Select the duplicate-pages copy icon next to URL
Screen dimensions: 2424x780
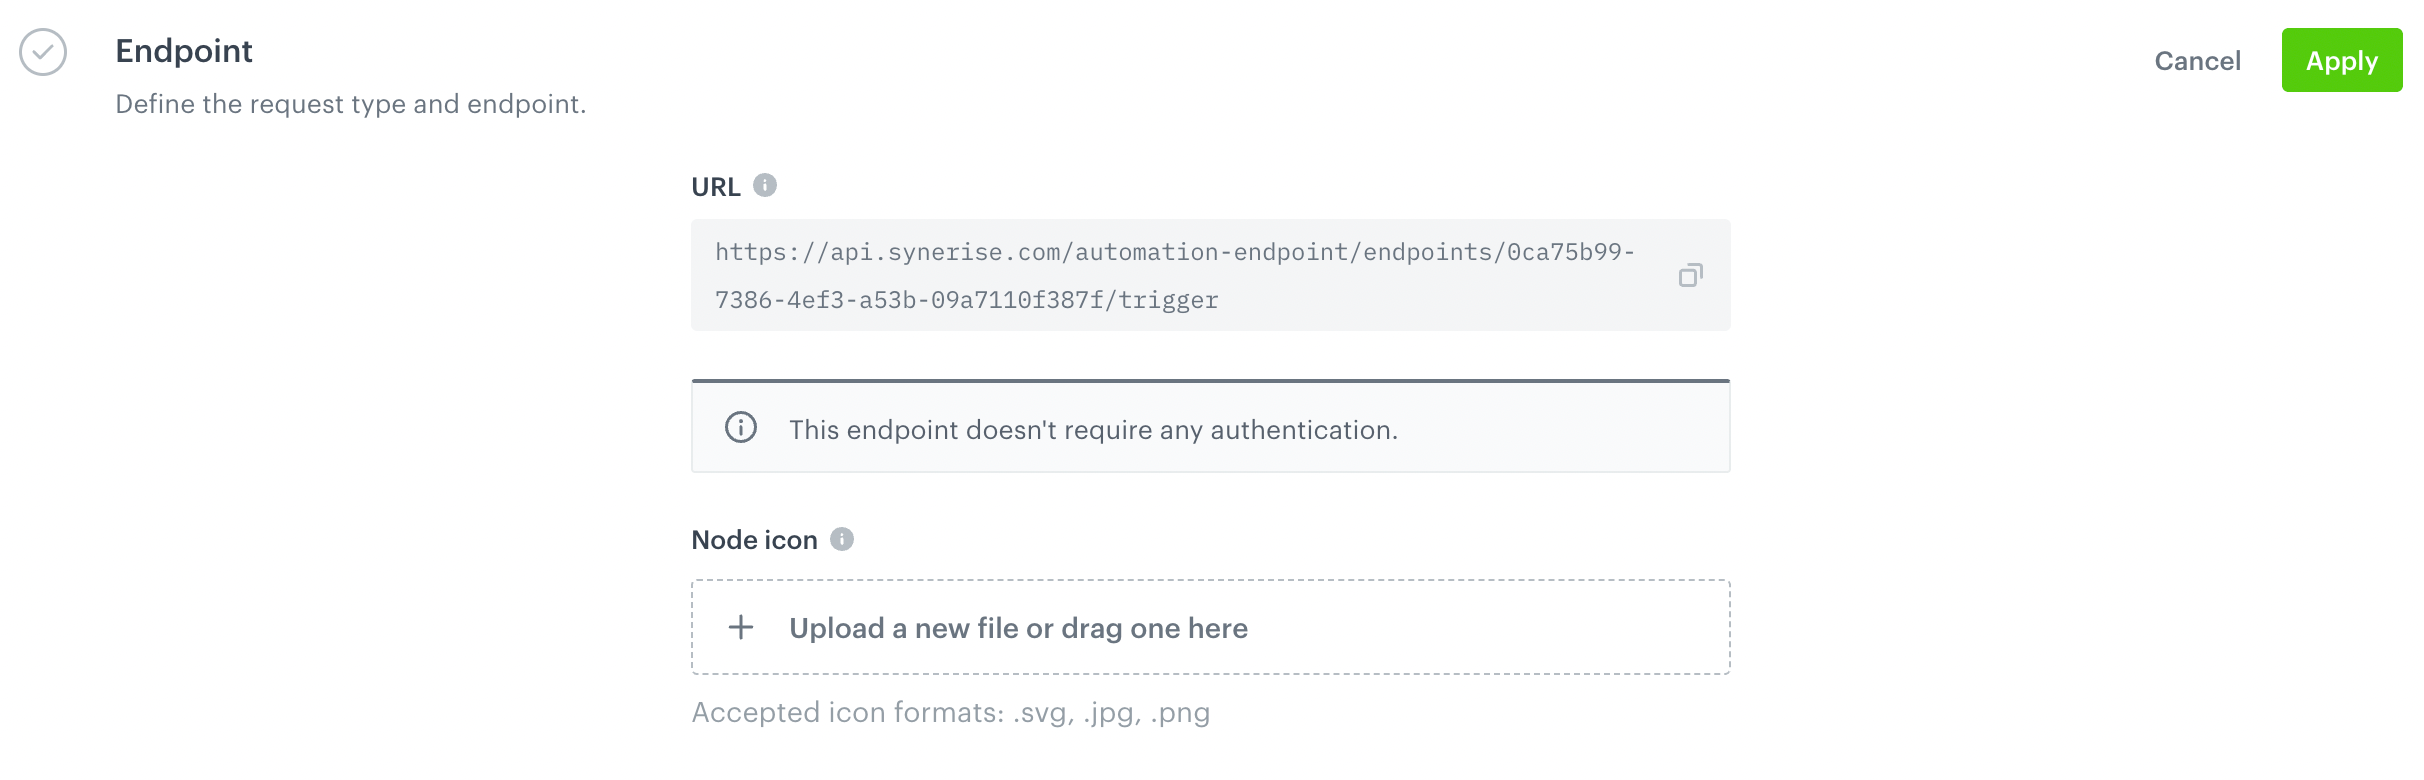1692,274
